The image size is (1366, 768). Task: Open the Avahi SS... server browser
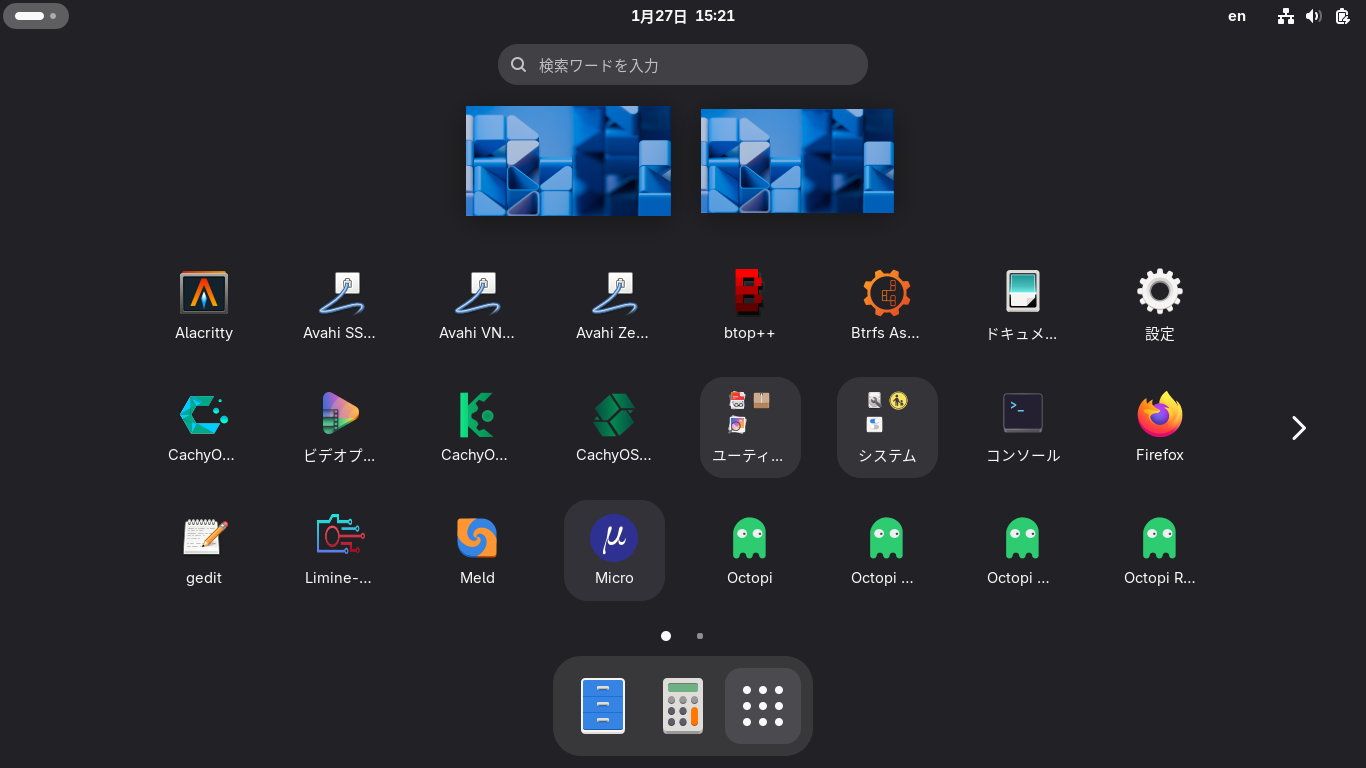pyautogui.click(x=340, y=305)
